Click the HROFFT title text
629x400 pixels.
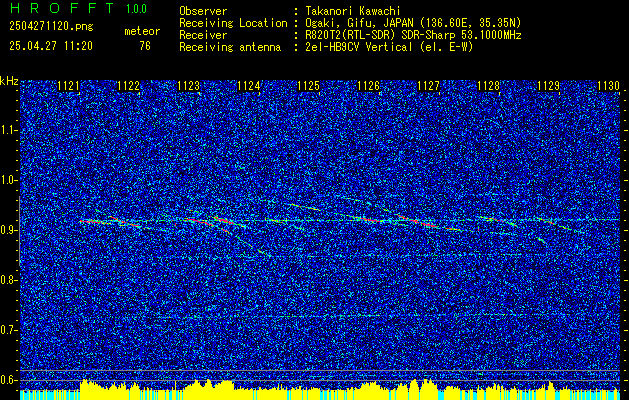click(x=62, y=8)
